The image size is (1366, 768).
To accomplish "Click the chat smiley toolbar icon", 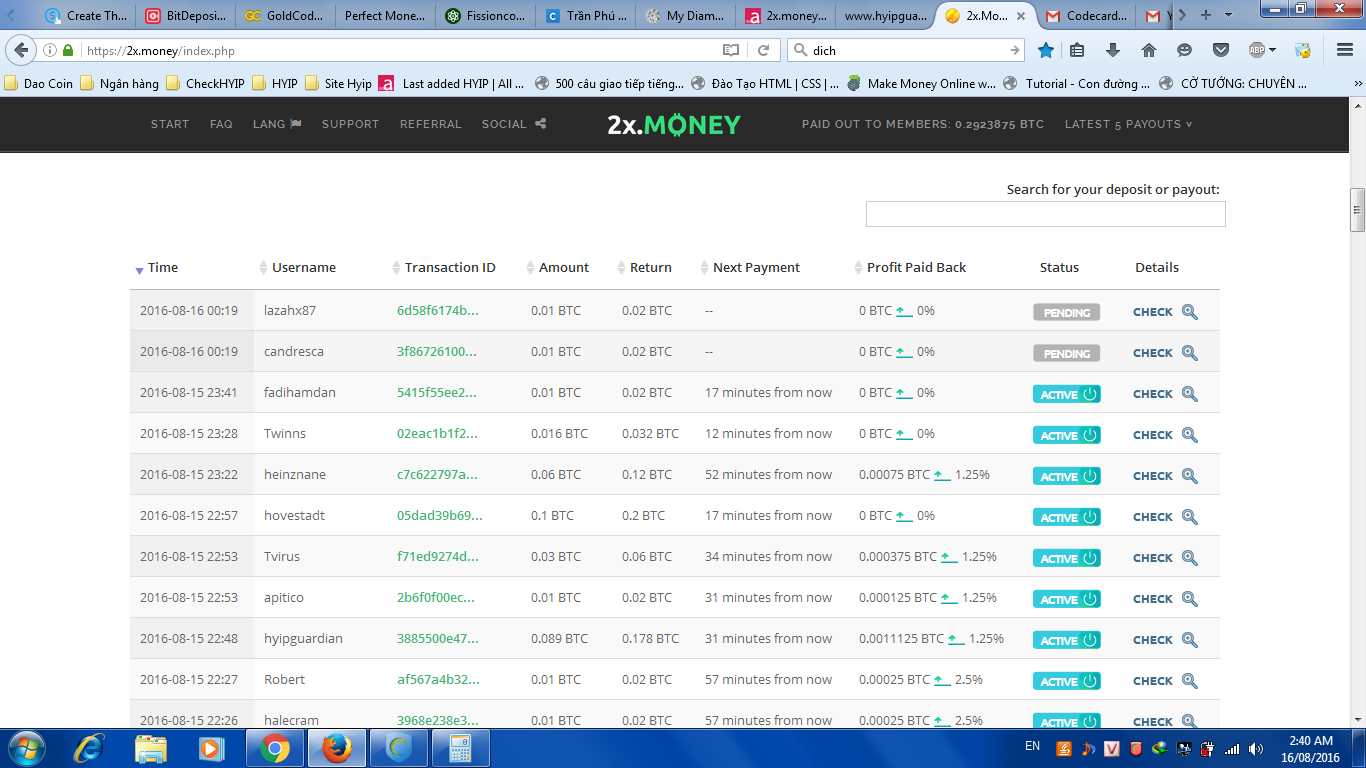I will coord(1185,50).
